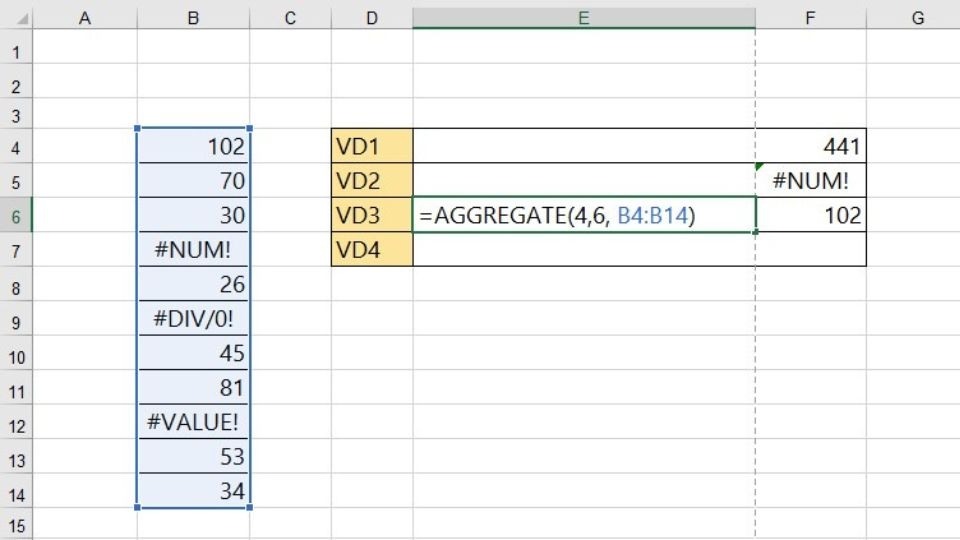The width and height of the screenshot is (960, 540).
Task: Click the #NUM! result in cell F5
Action: (811, 181)
